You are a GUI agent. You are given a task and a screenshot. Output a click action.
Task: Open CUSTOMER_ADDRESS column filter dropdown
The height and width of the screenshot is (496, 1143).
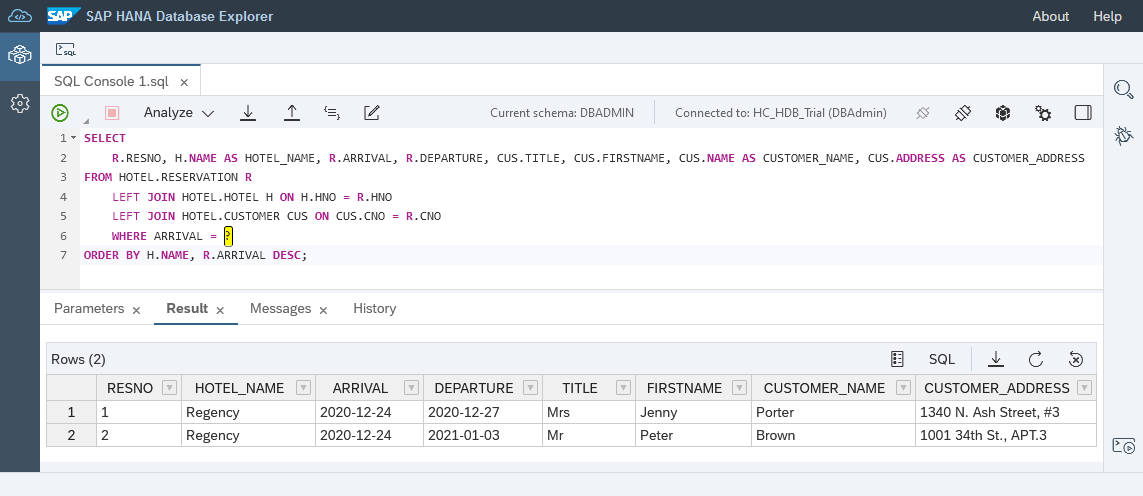coord(1085,388)
